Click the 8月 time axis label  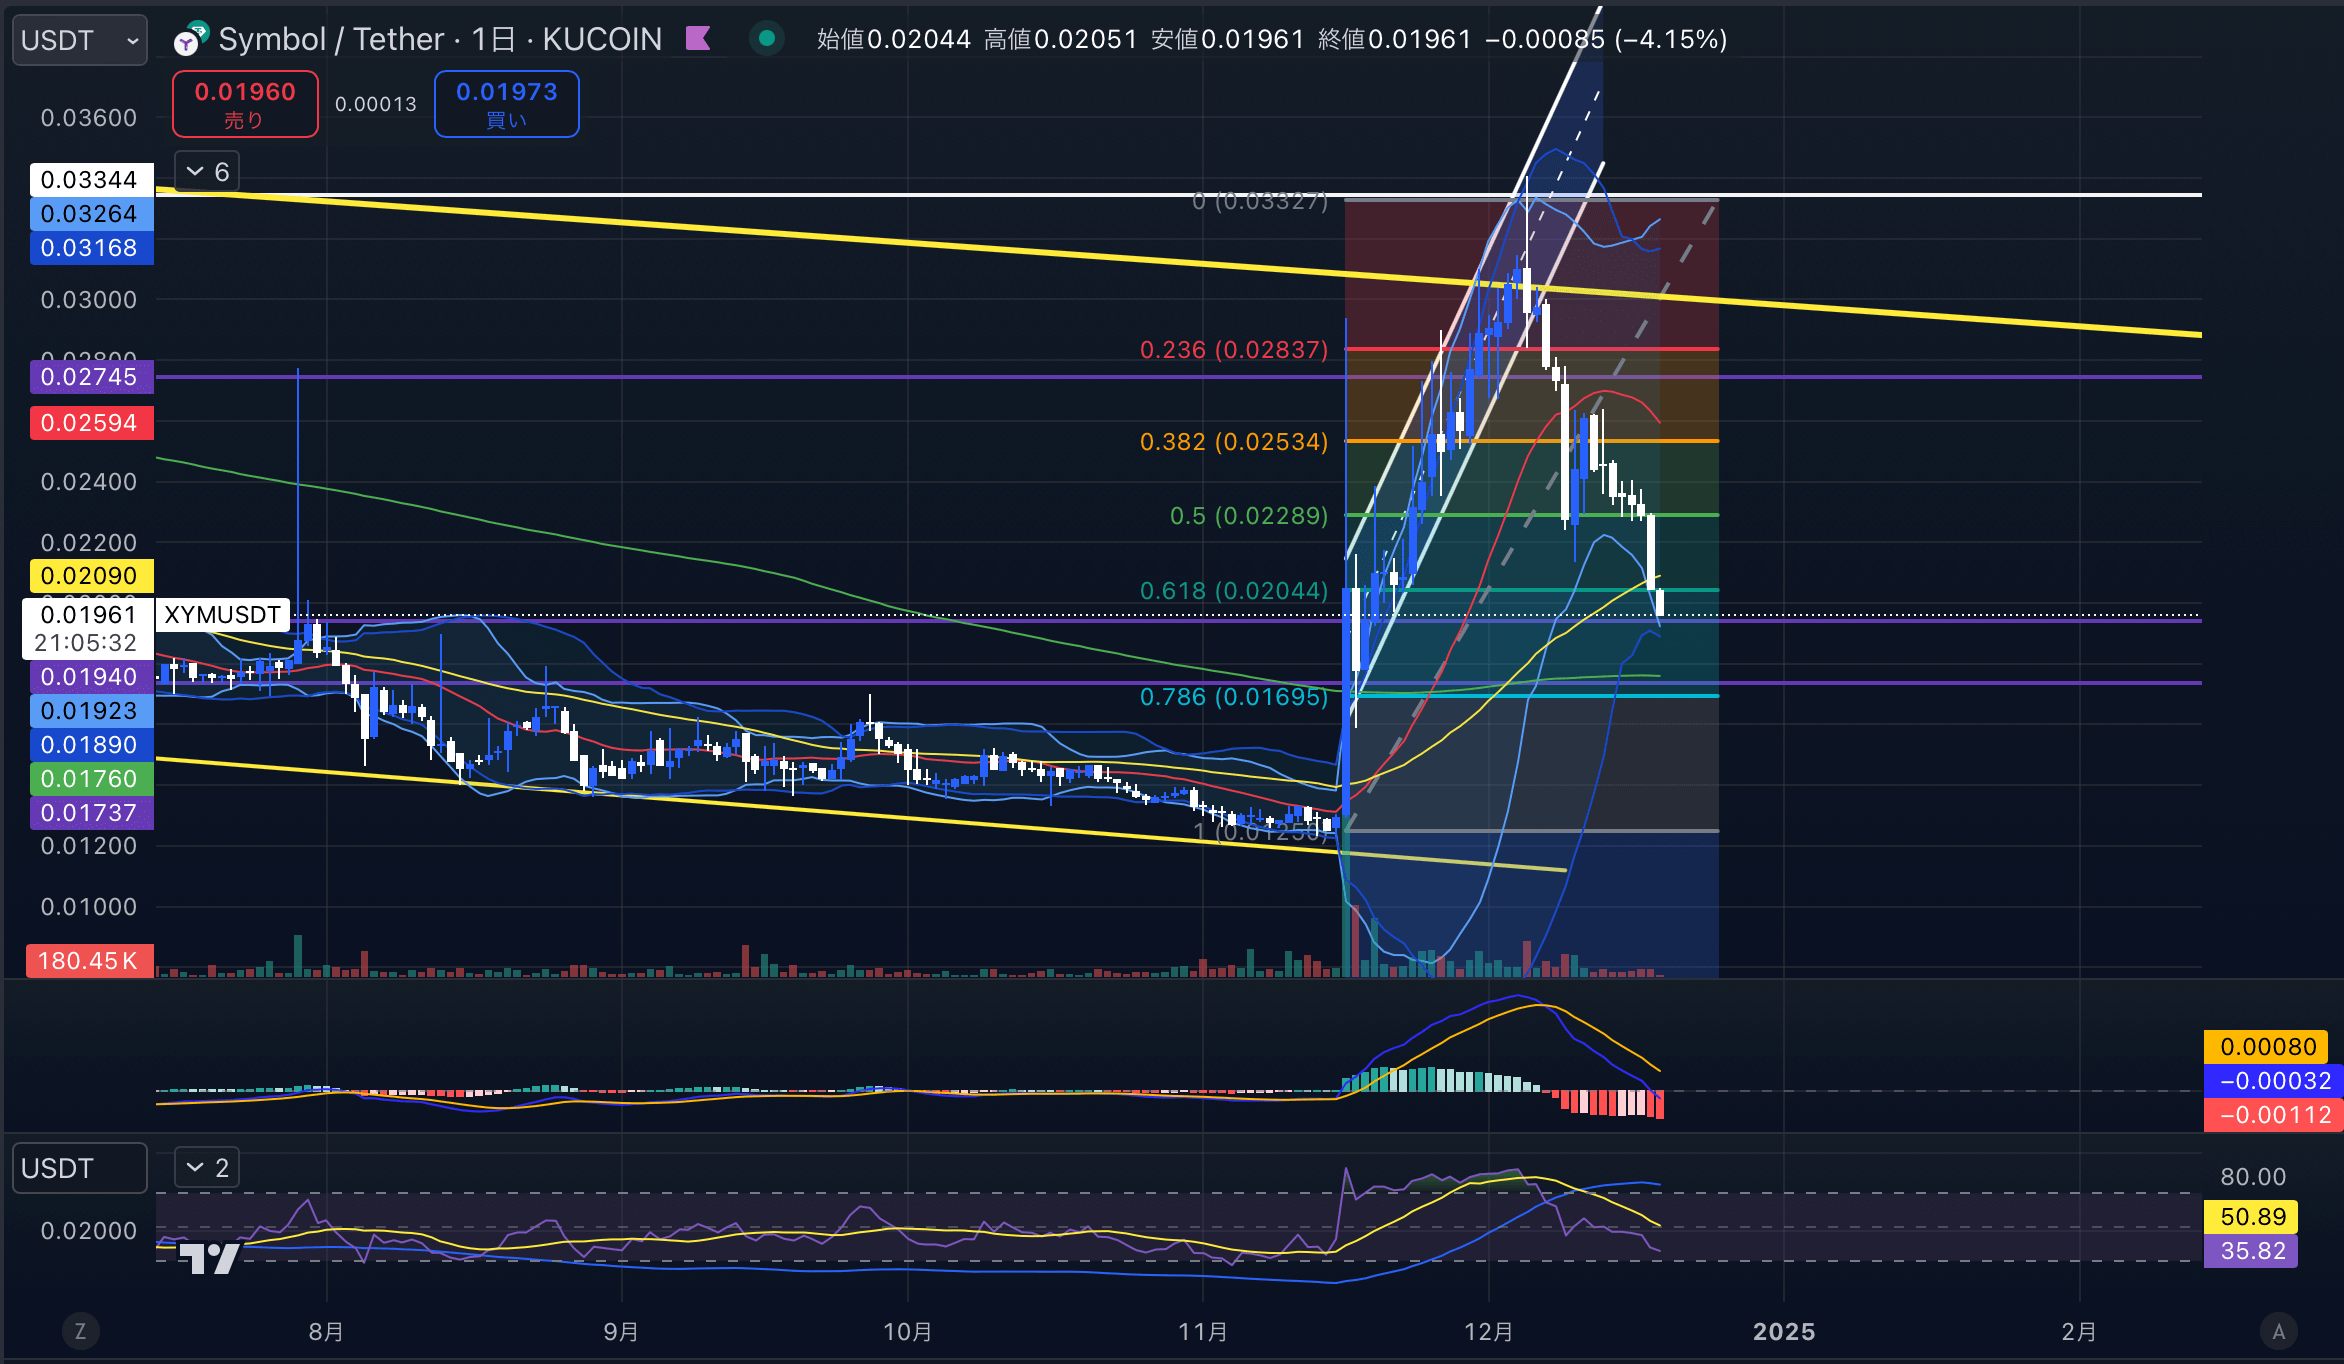(326, 1332)
